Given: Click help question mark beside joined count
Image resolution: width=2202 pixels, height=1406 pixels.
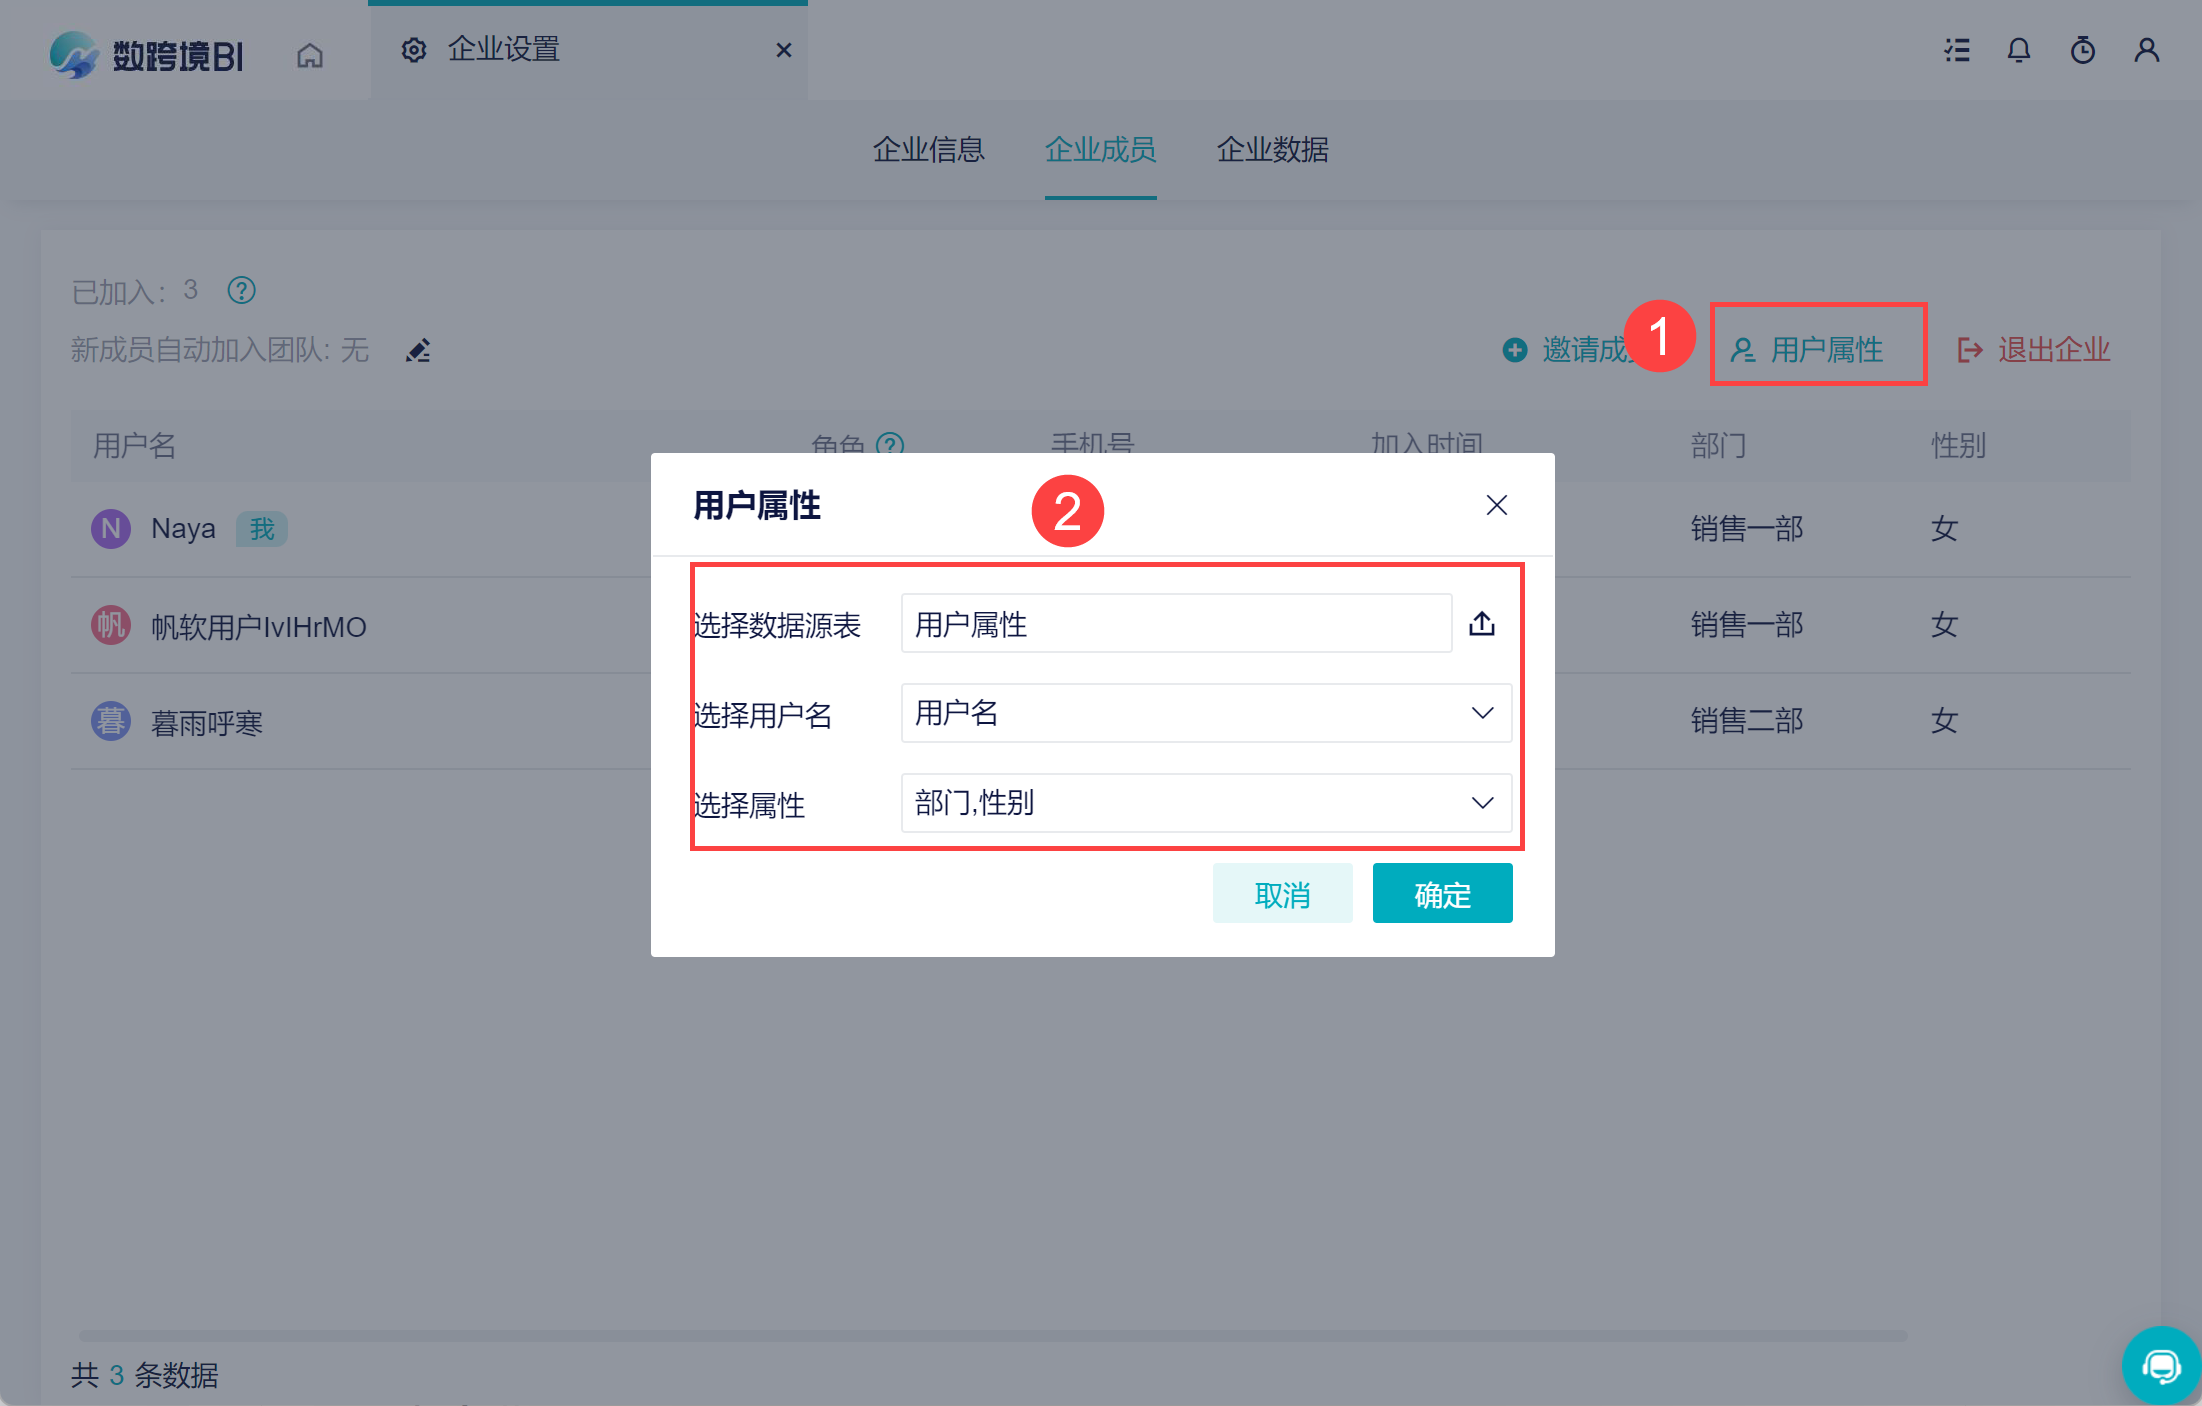Looking at the screenshot, I should [241, 290].
